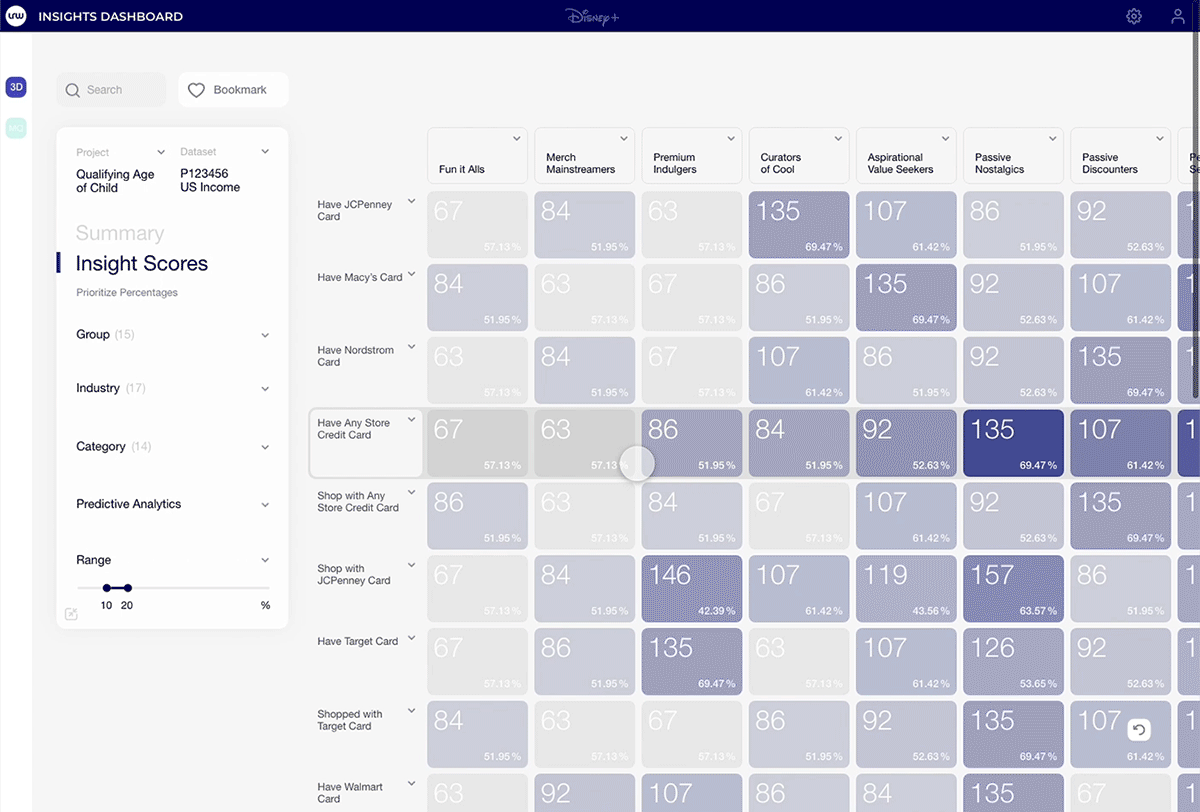Click into the Search field
The image size is (1200, 812).
click(x=111, y=90)
